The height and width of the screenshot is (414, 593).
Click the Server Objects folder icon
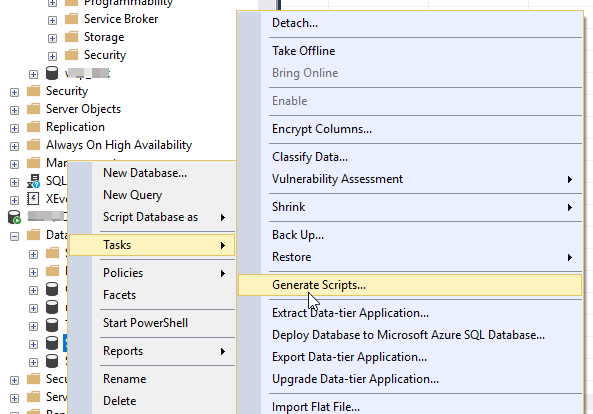33,109
